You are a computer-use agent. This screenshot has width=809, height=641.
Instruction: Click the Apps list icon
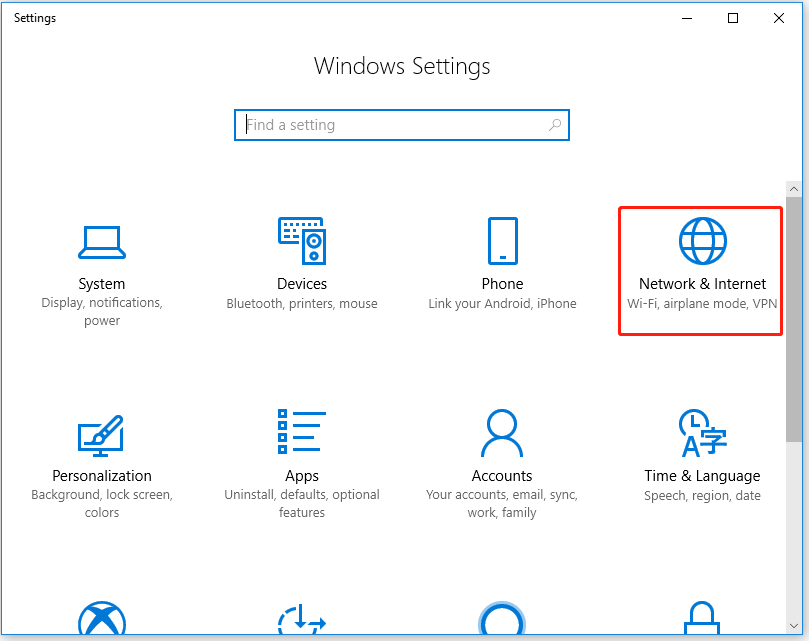coord(301,433)
